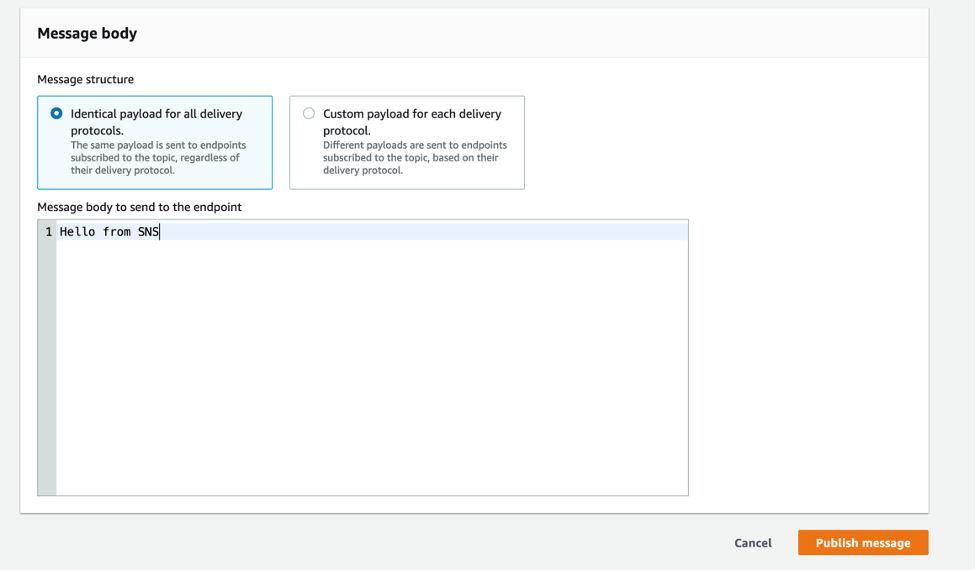This screenshot has width=977, height=570.
Task: Select Identical payload for all delivery protocols radio
Action: pos(57,113)
